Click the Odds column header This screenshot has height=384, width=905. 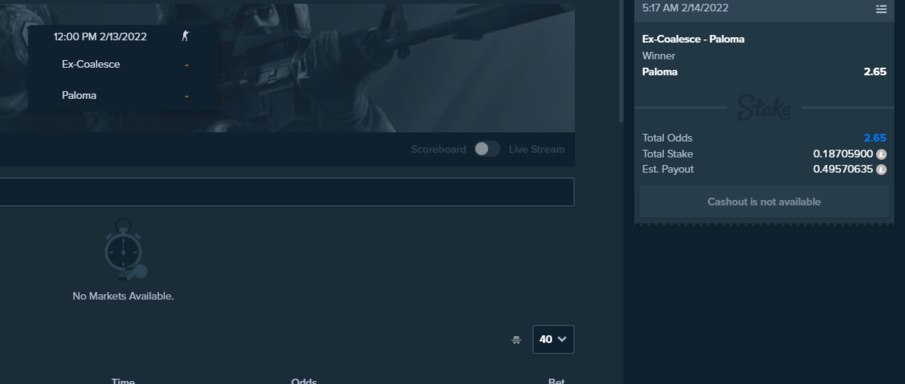(x=304, y=381)
